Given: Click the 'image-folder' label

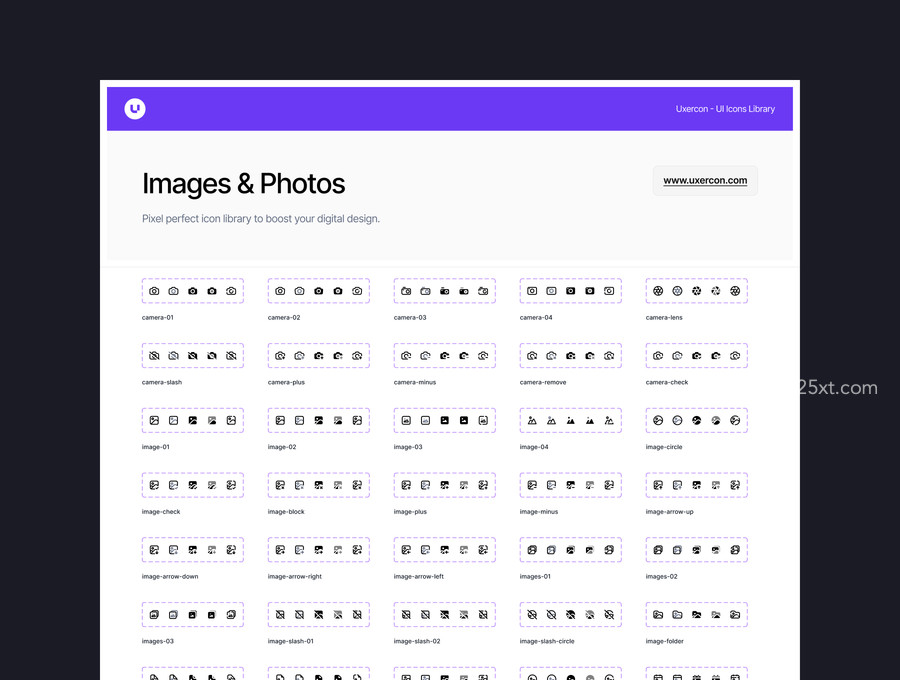Looking at the screenshot, I should [665, 642].
